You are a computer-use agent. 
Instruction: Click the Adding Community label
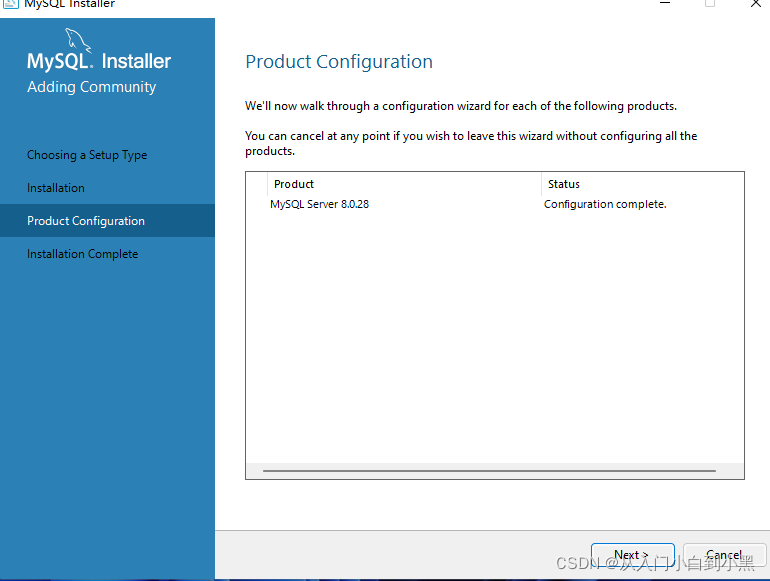[x=92, y=87]
